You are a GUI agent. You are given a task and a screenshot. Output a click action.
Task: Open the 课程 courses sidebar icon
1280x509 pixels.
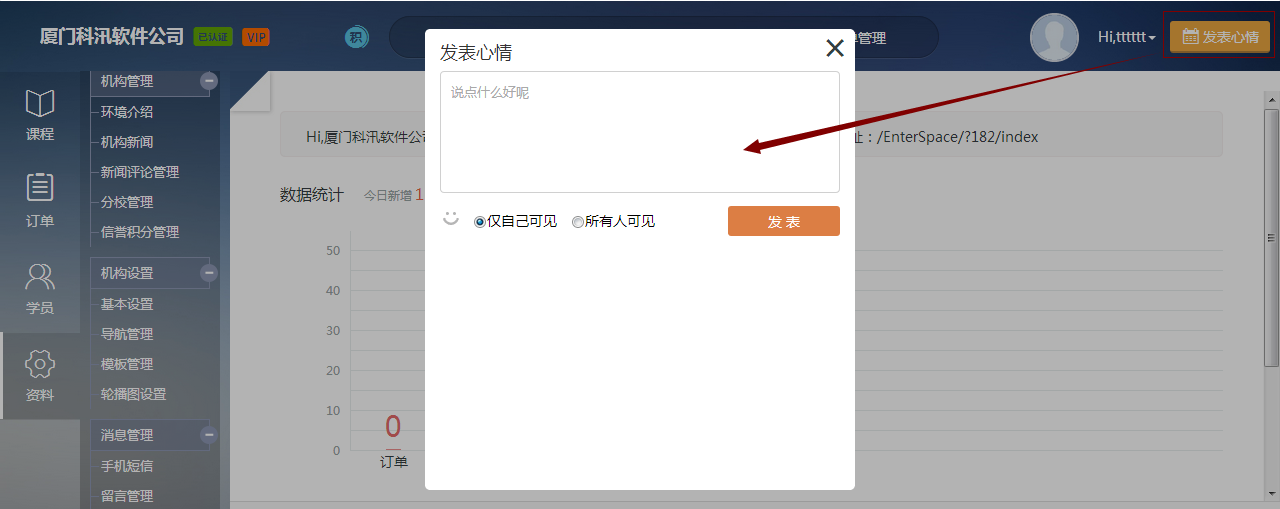pyautogui.click(x=40, y=115)
